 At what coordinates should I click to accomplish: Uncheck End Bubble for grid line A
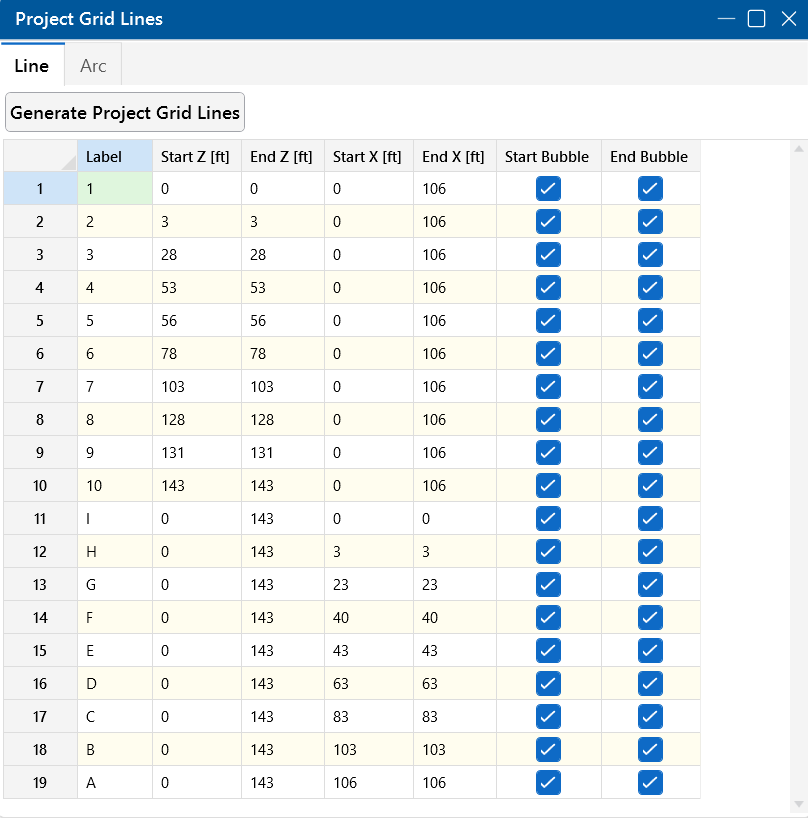650,783
